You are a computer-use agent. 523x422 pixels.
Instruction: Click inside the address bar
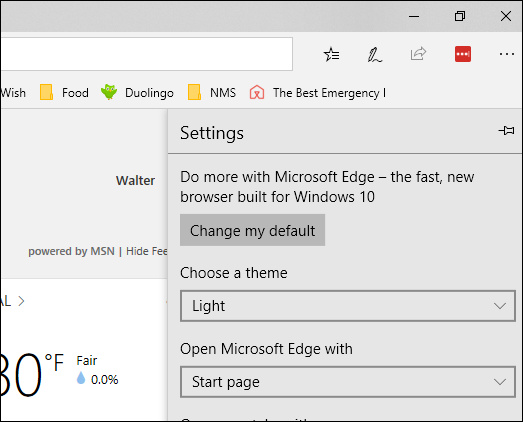(x=146, y=54)
